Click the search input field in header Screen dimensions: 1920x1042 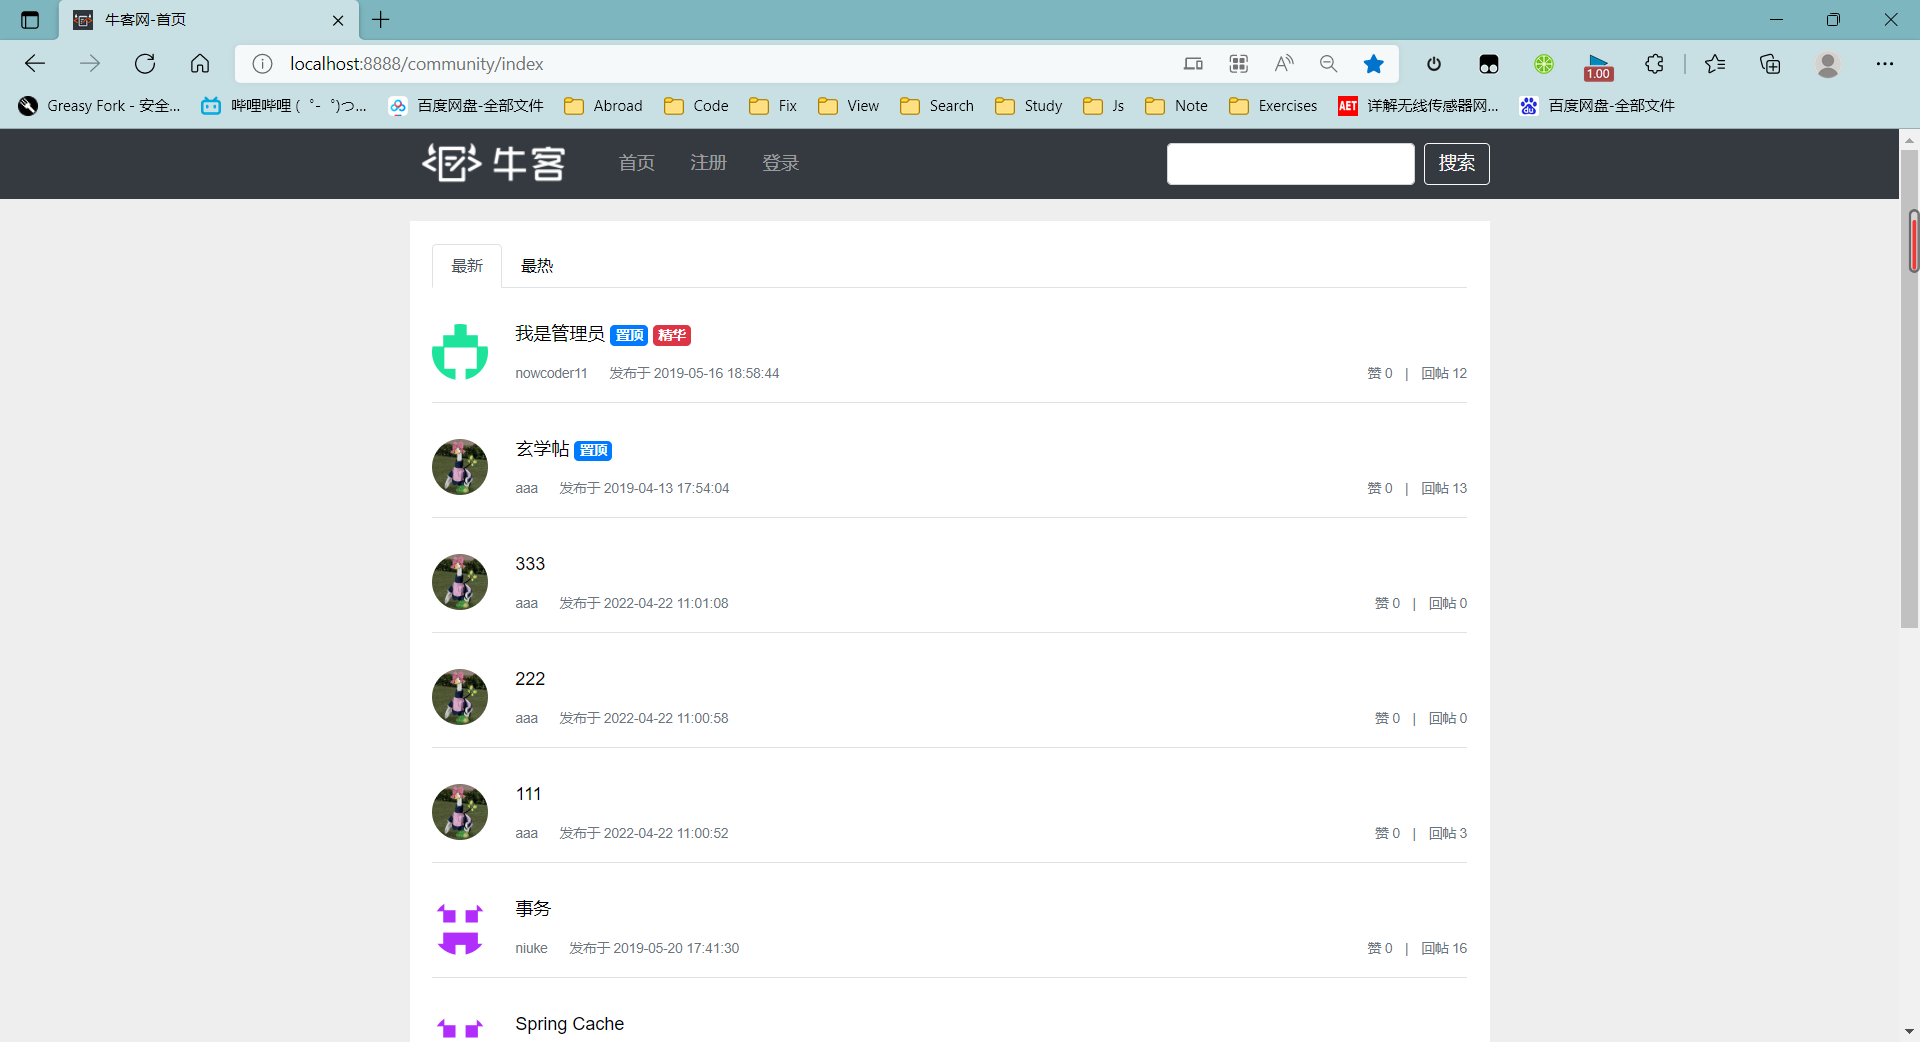pyautogui.click(x=1290, y=164)
